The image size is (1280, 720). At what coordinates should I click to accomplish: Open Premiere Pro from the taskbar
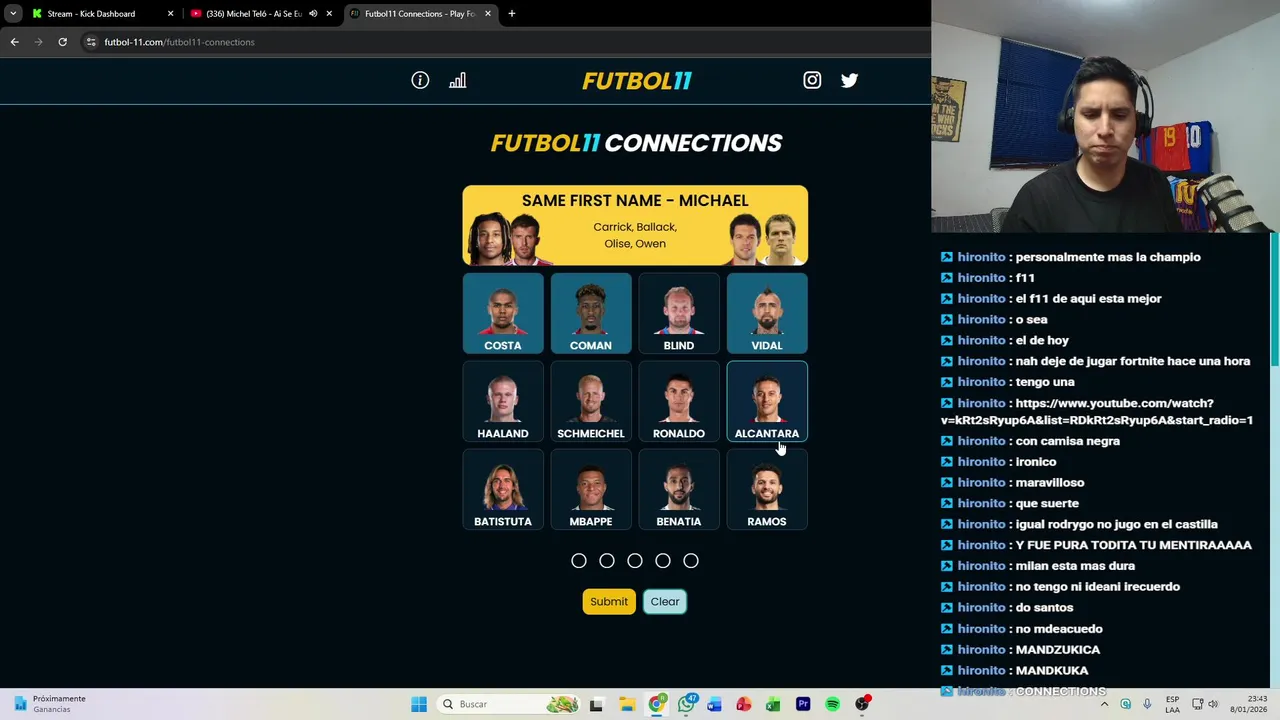pyautogui.click(x=803, y=704)
